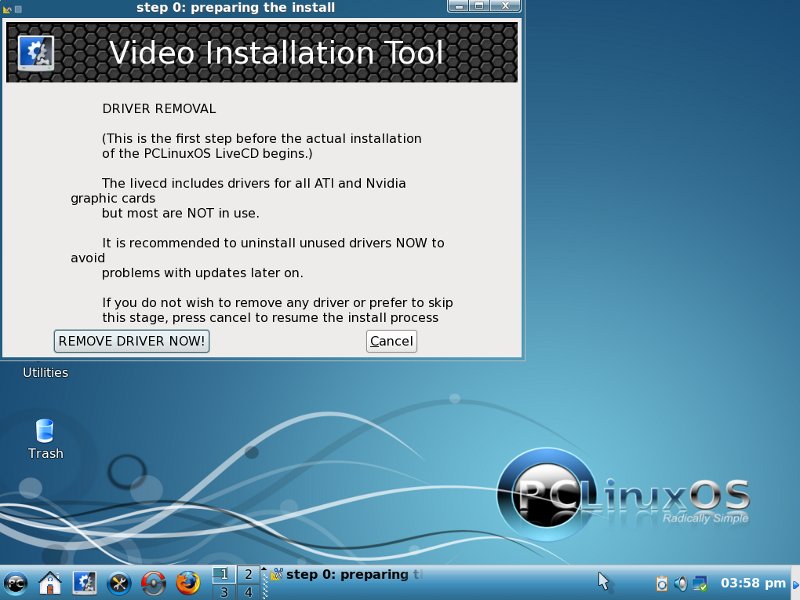Image resolution: width=800 pixels, height=600 pixels.
Task: Open the network status tray icon
Action: point(700,583)
